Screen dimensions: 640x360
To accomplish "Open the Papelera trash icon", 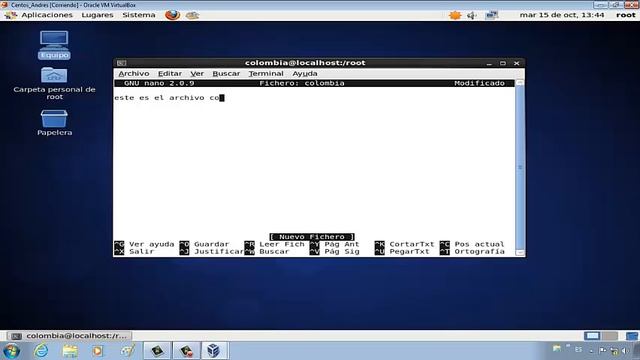I will coord(54,122).
